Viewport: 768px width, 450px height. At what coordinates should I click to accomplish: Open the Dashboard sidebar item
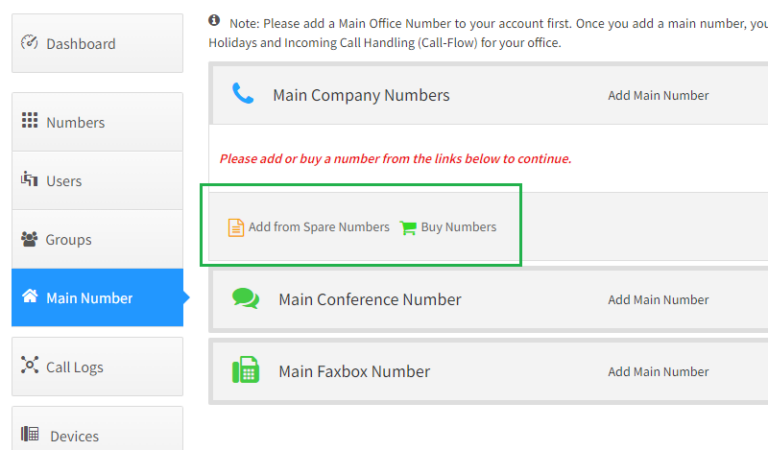[x=97, y=44]
